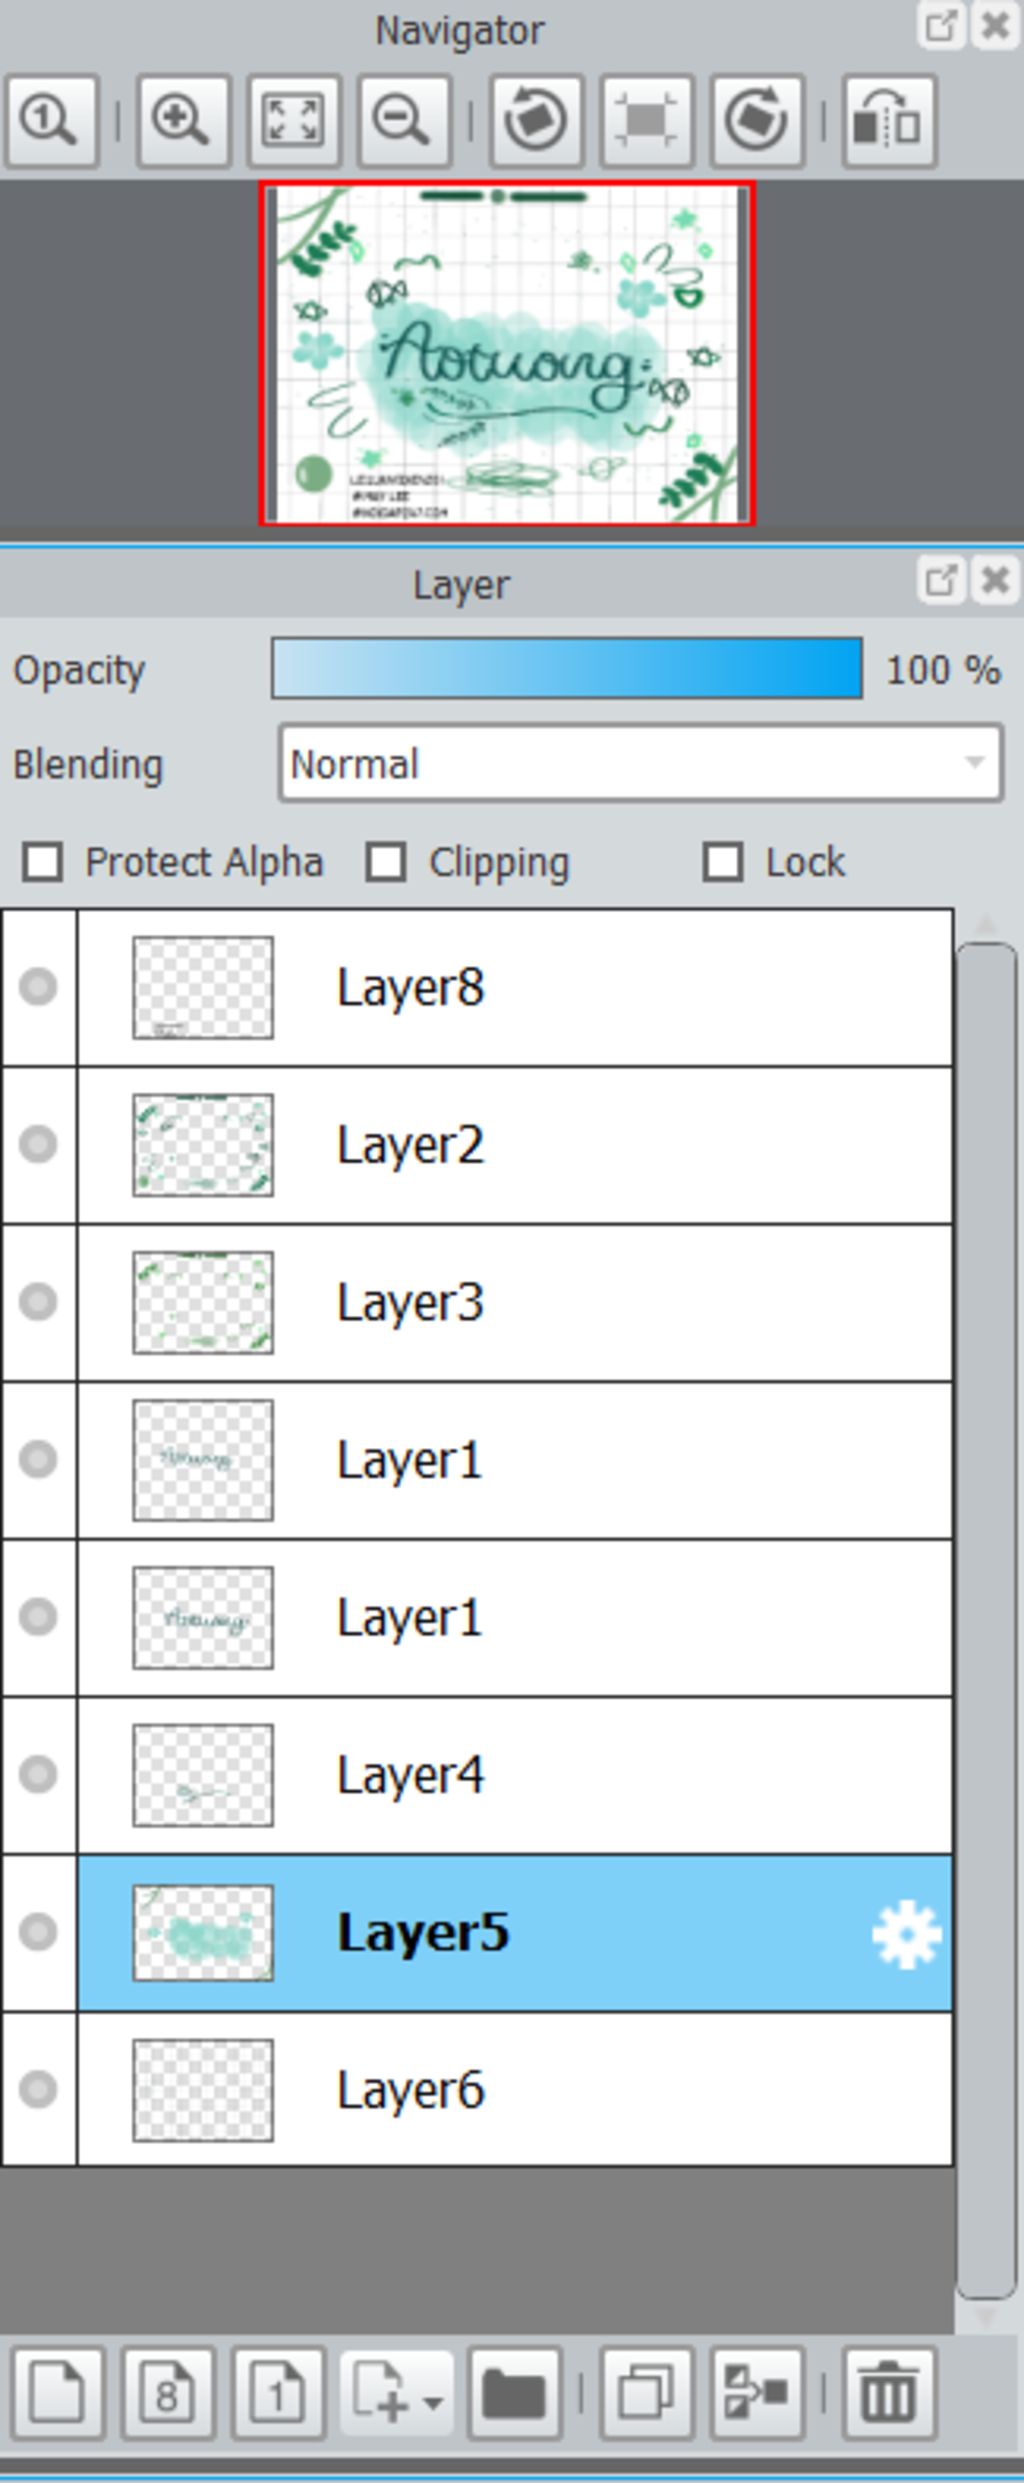The width and height of the screenshot is (1024, 2483).
Task: Open the Blending mode dropdown
Action: click(x=640, y=764)
